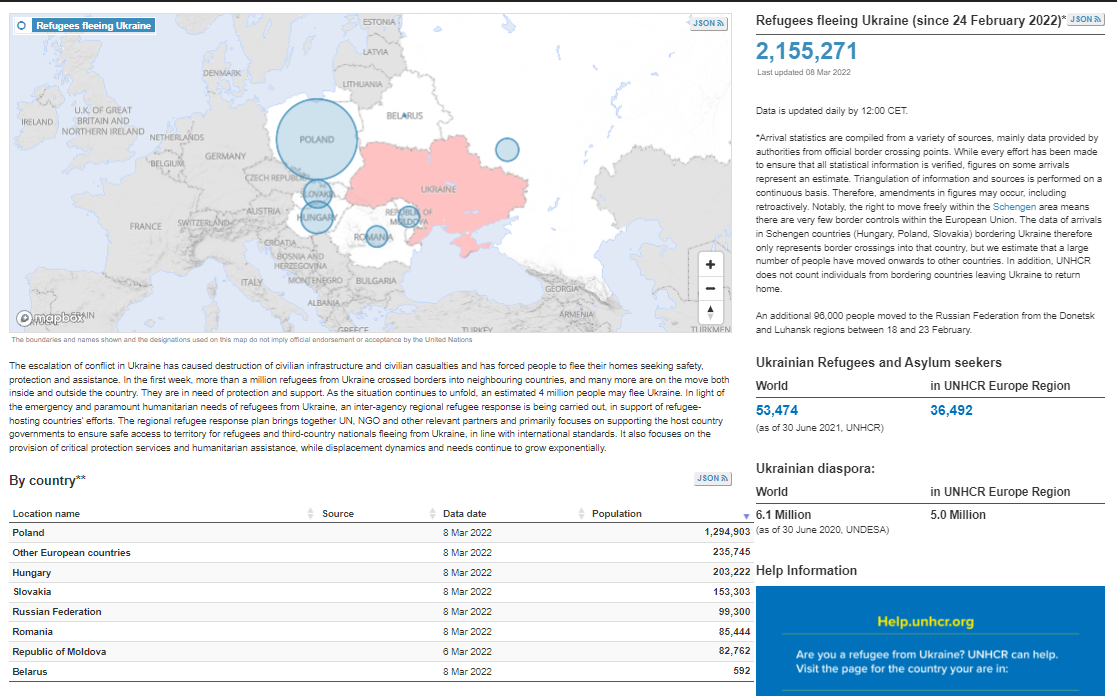Image resolution: width=1117 pixels, height=696 pixels.
Task: Open JSON feed on the map
Action: pos(709,24)
